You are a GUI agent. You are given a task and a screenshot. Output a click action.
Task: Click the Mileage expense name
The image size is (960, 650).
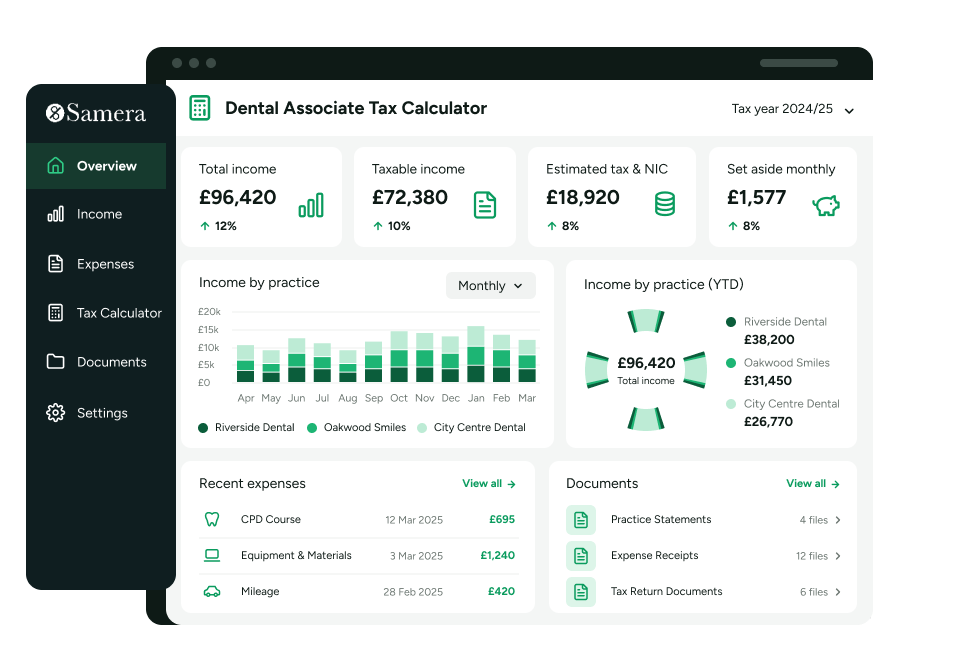260,591
